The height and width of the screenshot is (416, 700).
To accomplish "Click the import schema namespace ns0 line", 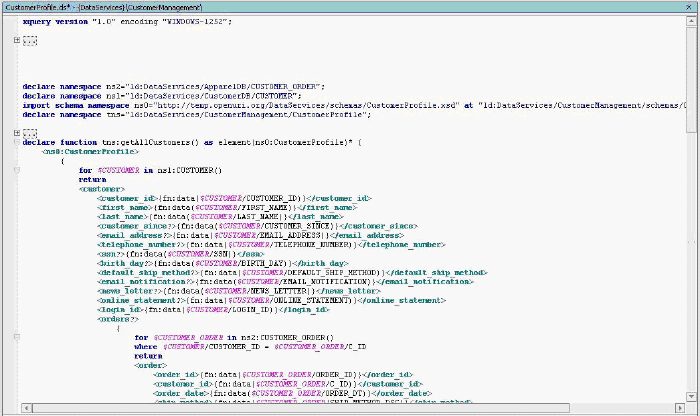I will pos(354,105).
